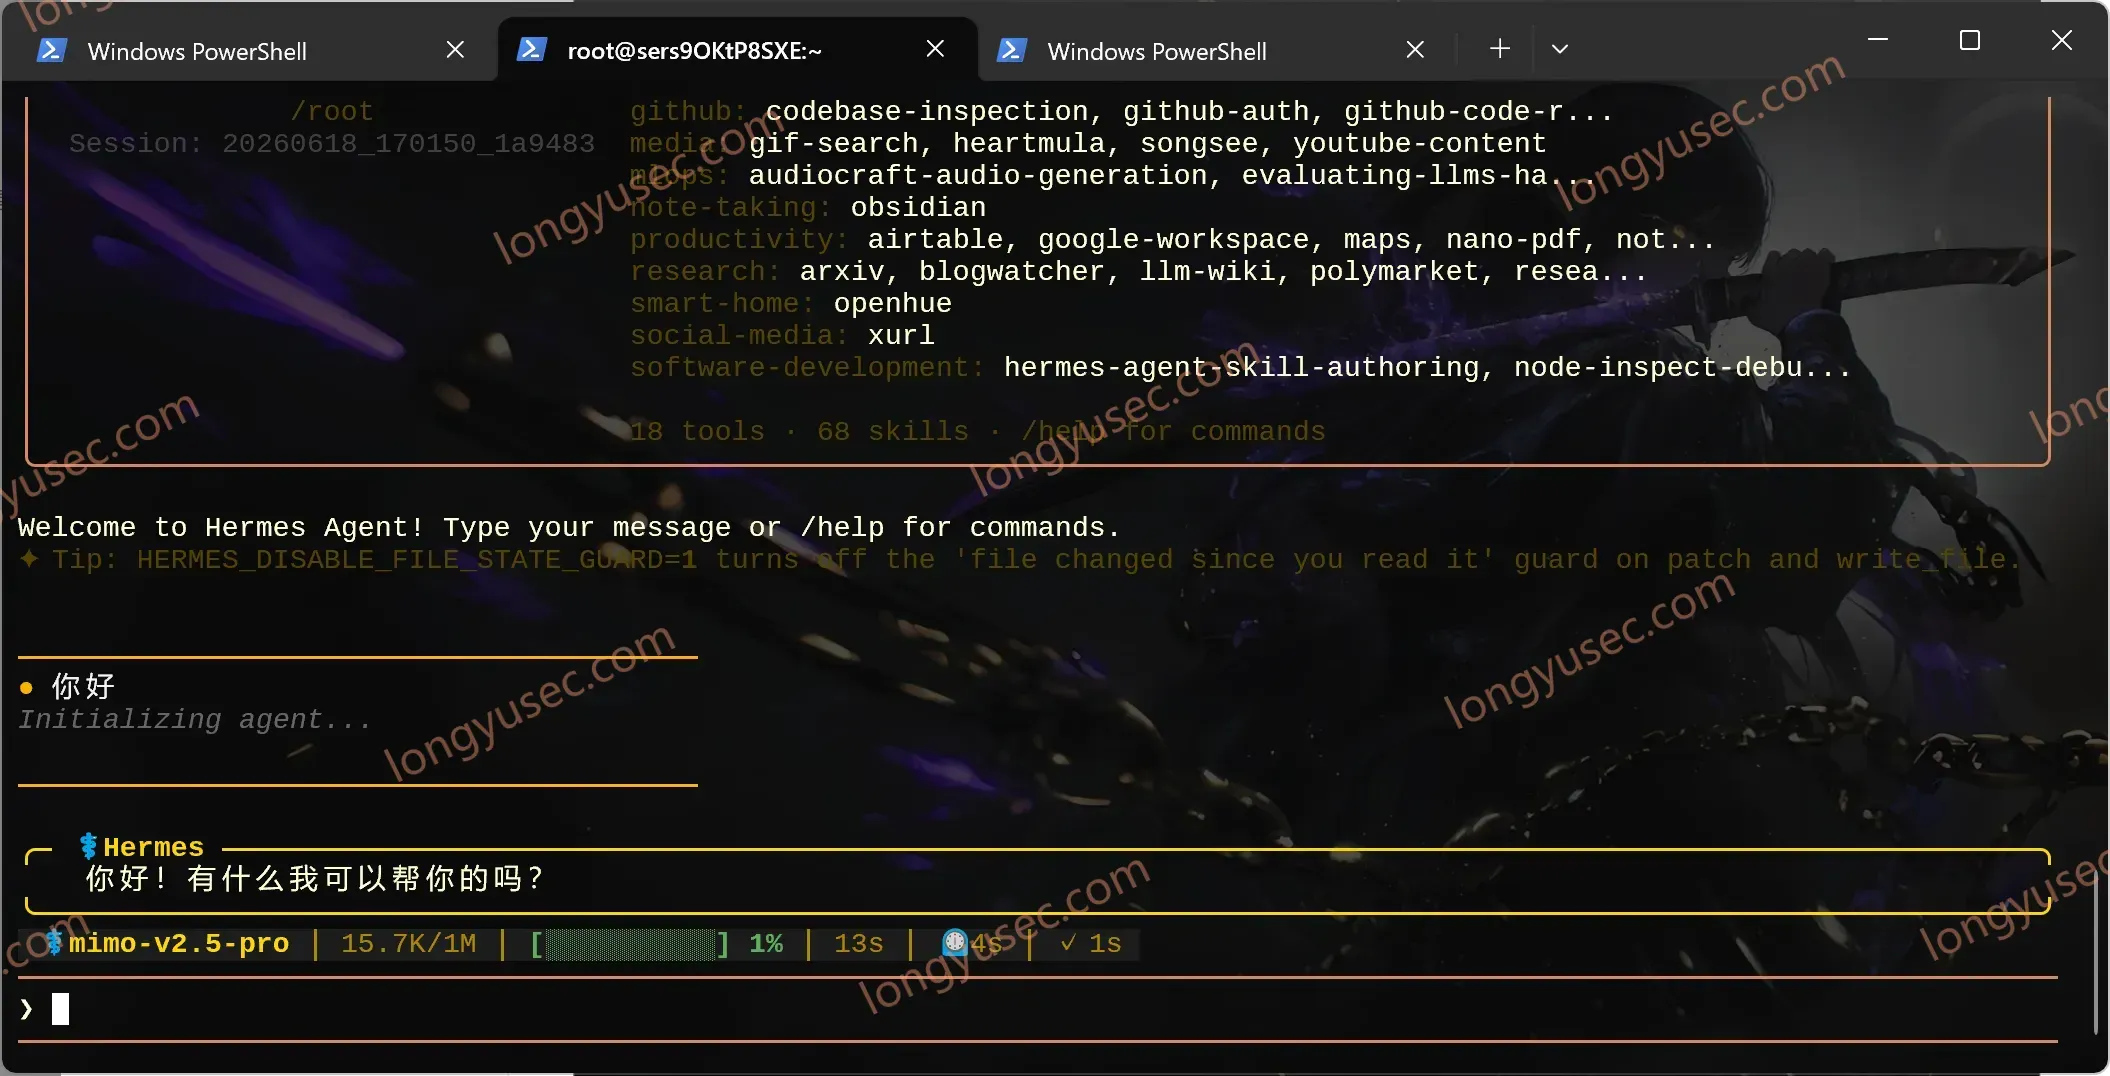
Task: Close the rightmost Windows PowerShell tab
Action: [x=1415, y=50]
